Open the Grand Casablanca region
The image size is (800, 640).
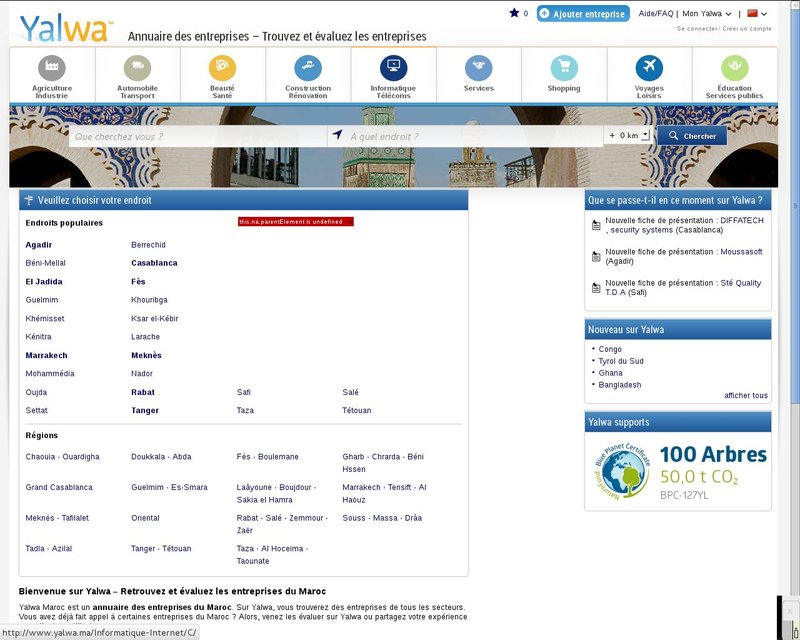(x=59, y=487)
